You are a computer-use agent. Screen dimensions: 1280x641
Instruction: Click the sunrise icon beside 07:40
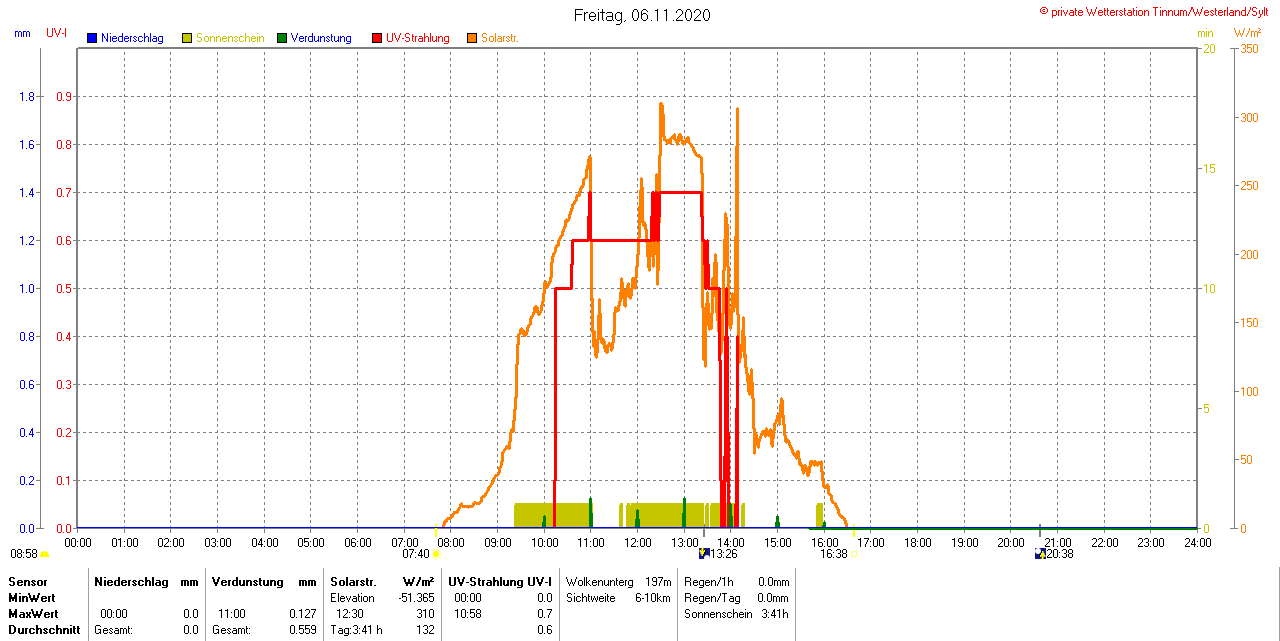click(x=436, y=554)
